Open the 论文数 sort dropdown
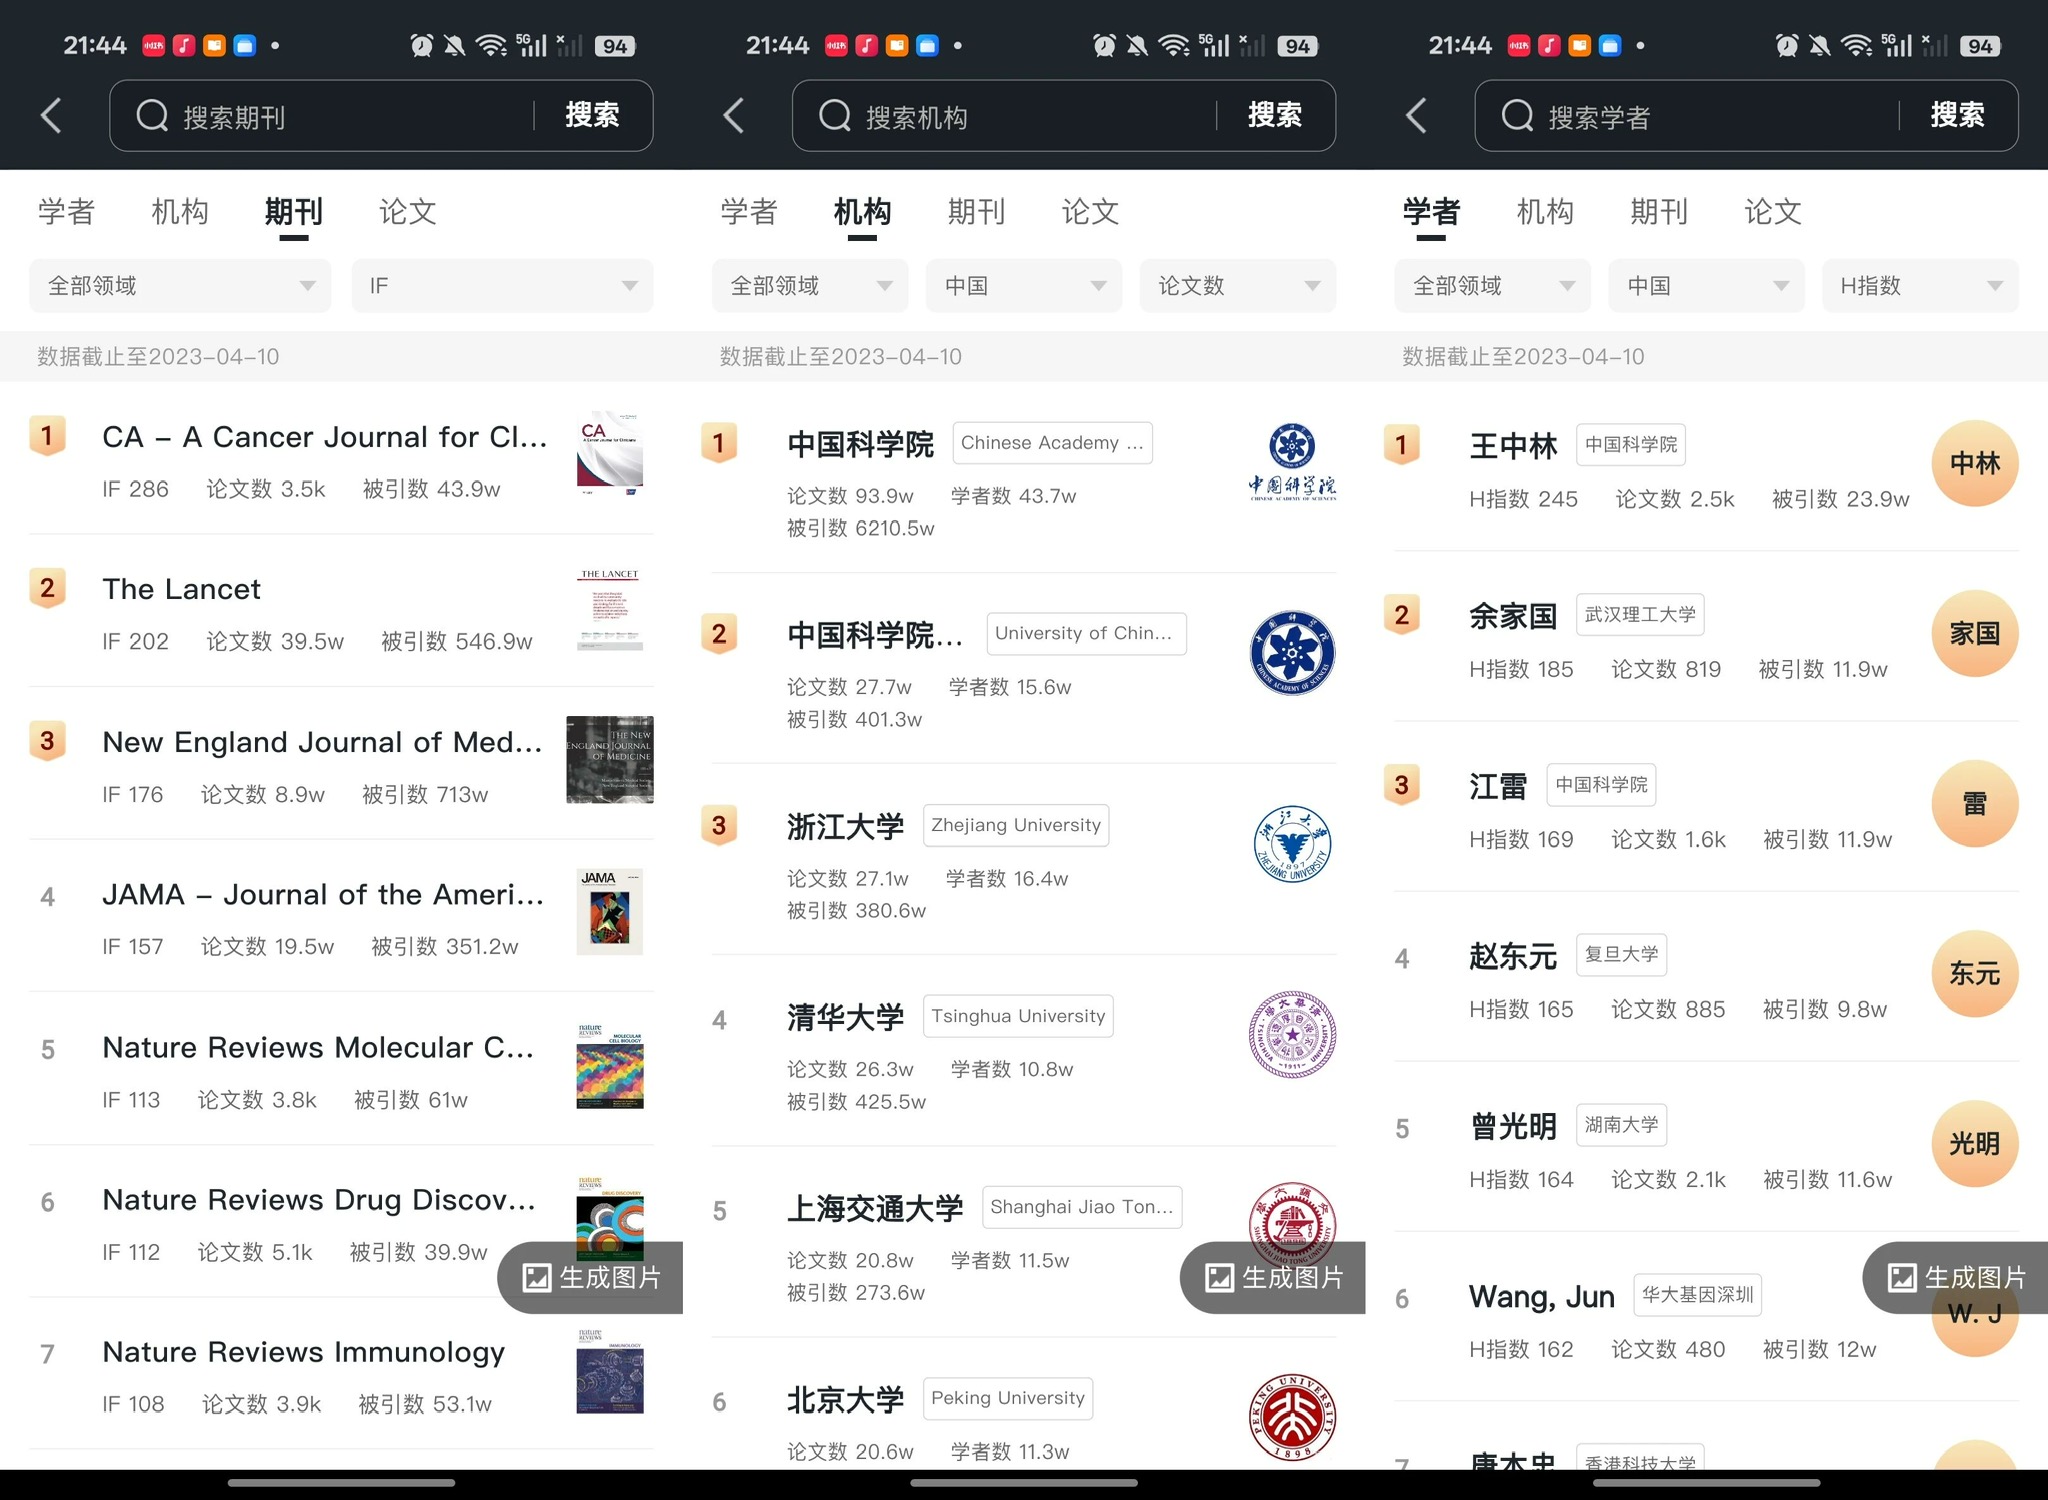This screenshot has height=1500, width=2048. click(x=1237, y=286)
